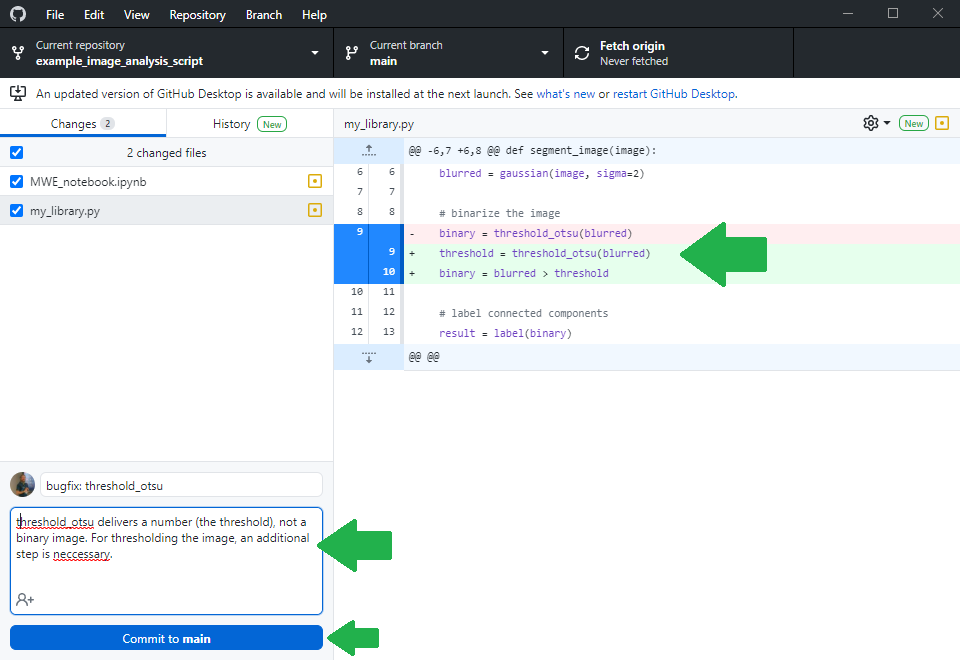The height and width of the screenshot is (660, 960).
Task: Click modified status icon for my_library.py
Action: click(315, 211)
